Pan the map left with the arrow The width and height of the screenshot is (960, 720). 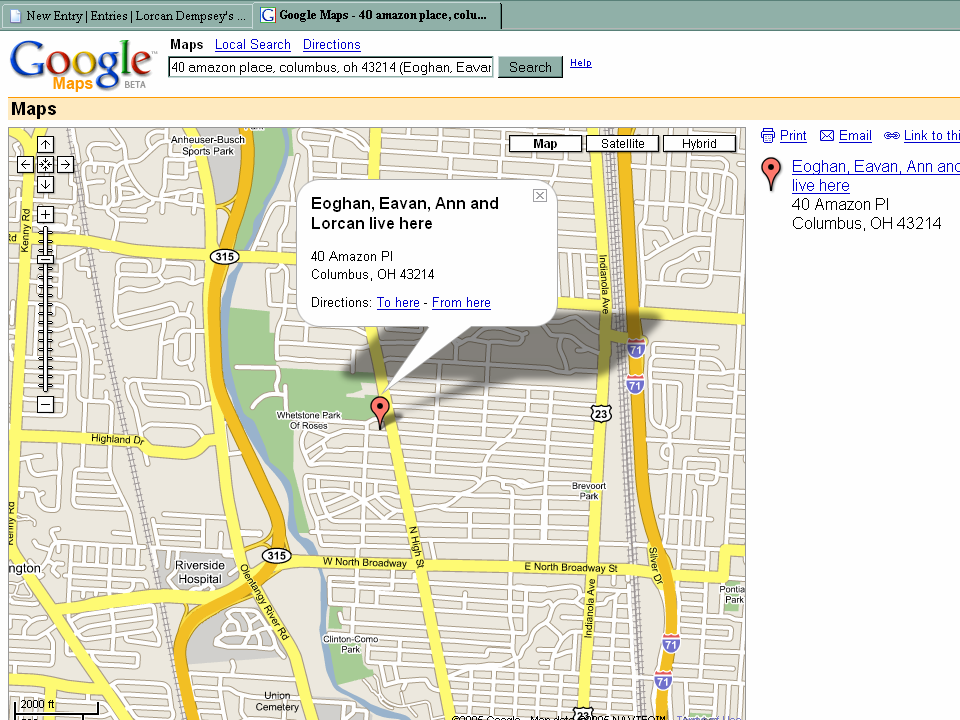(x=25, y=164)
